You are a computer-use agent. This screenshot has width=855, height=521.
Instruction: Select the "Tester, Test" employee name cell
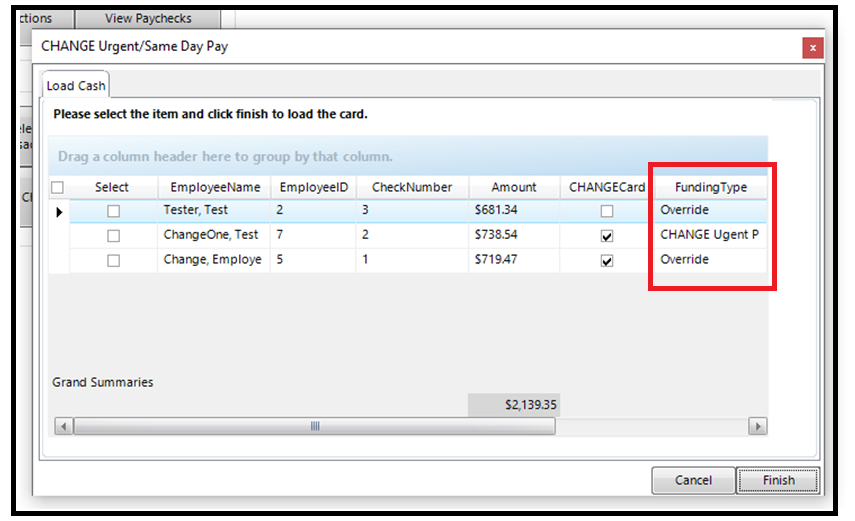click(x=214, y=211)
